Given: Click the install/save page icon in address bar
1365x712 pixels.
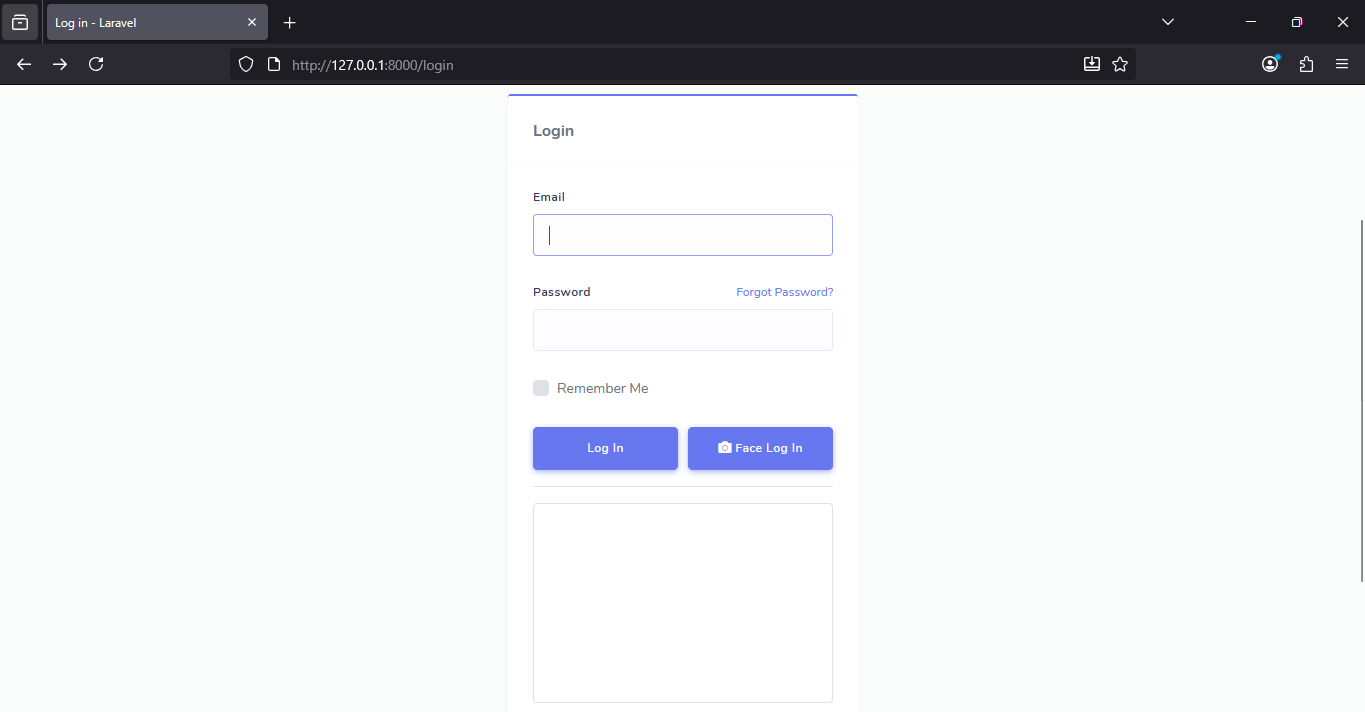Looking at the screenshot, I should [x=1092, y=64].
